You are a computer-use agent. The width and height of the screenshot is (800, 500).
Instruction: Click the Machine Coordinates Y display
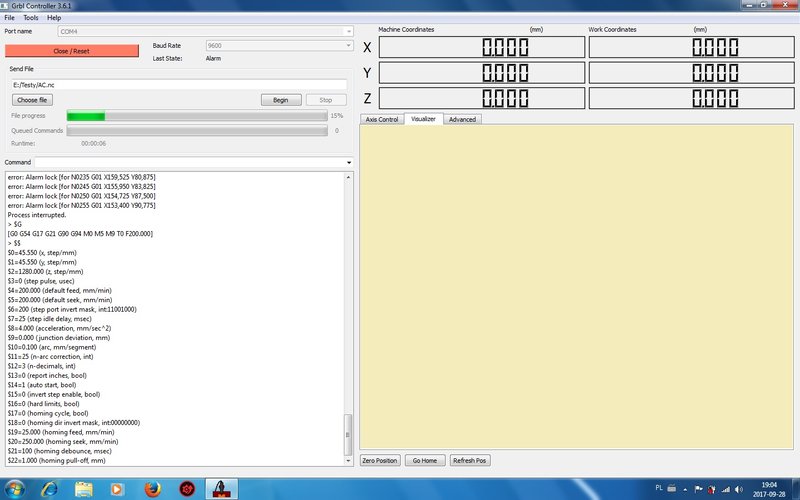click(x=482, y=73)
